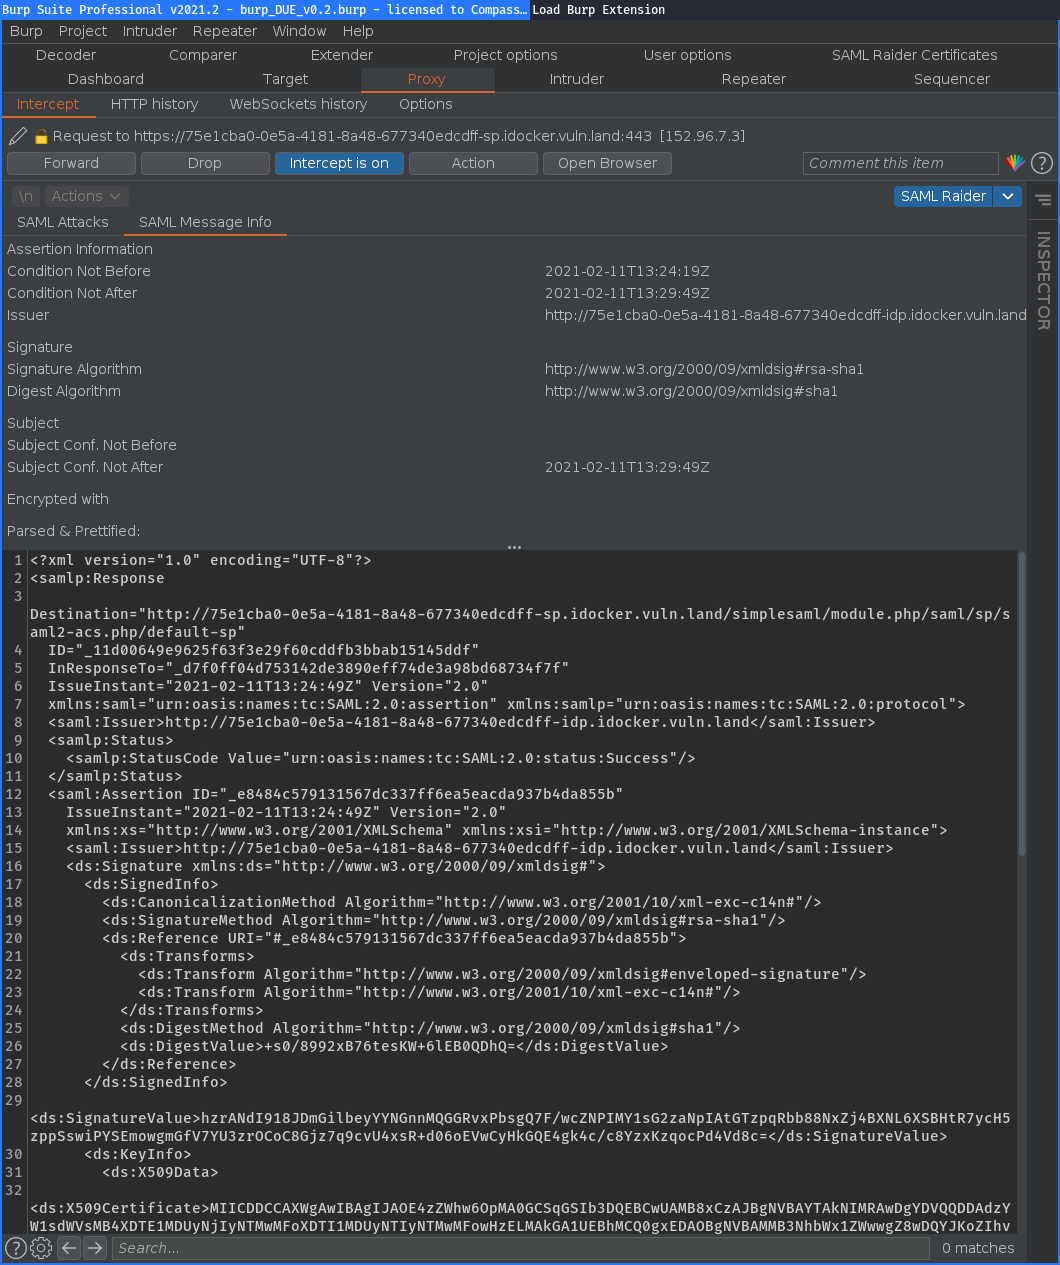Screen dimensions: 1060x1265
Task: Click the Comment this item field
Action: [x=900, y=163]
